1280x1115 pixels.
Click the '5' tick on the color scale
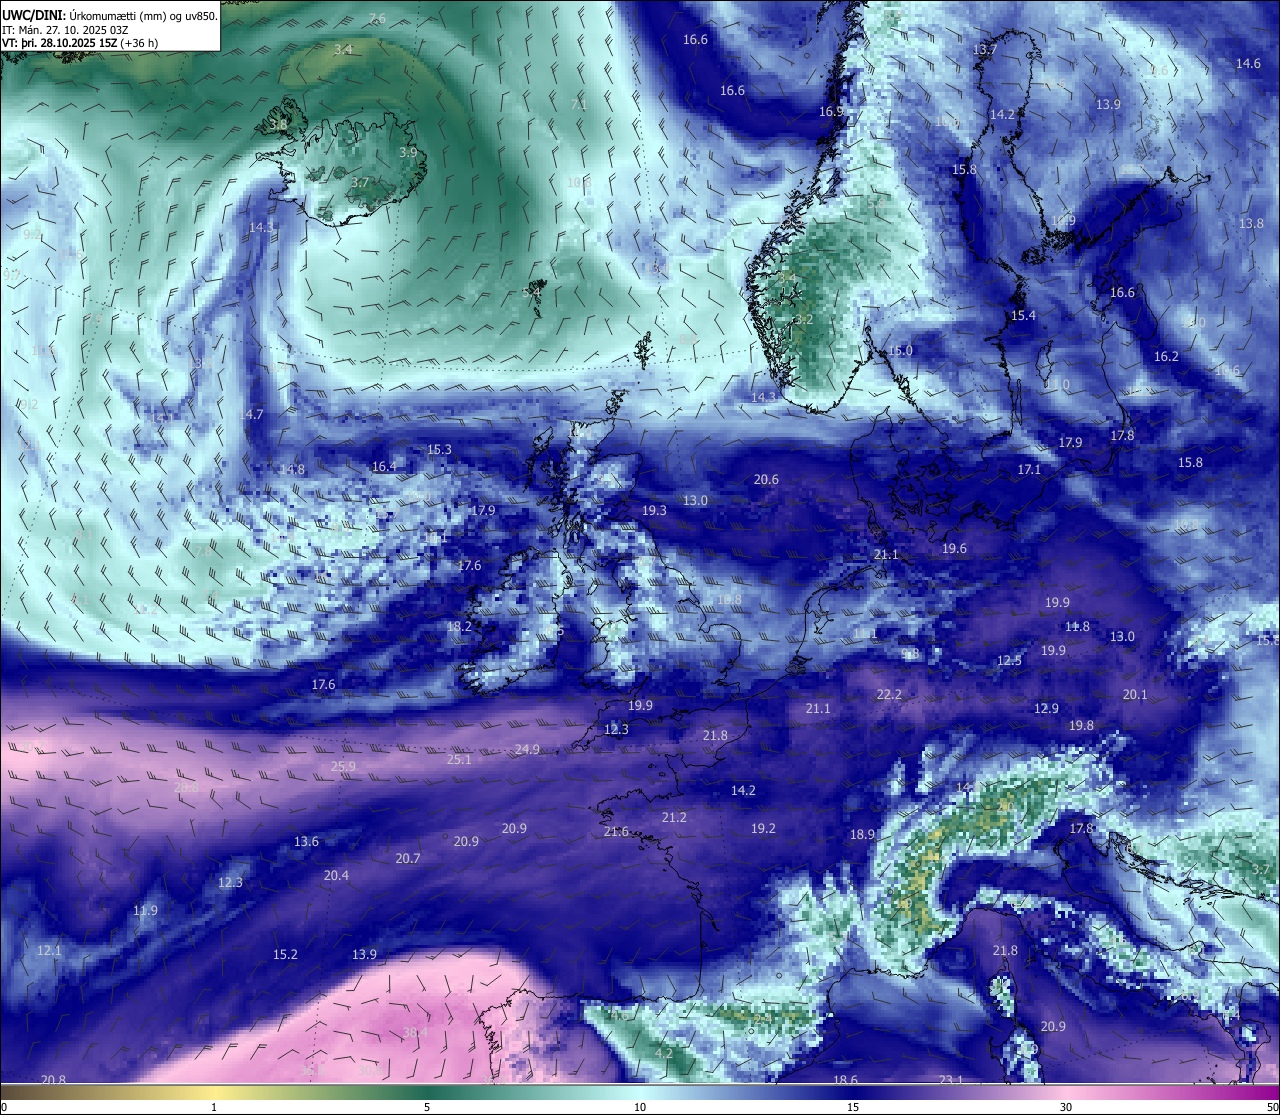[x=427, y=1107]
